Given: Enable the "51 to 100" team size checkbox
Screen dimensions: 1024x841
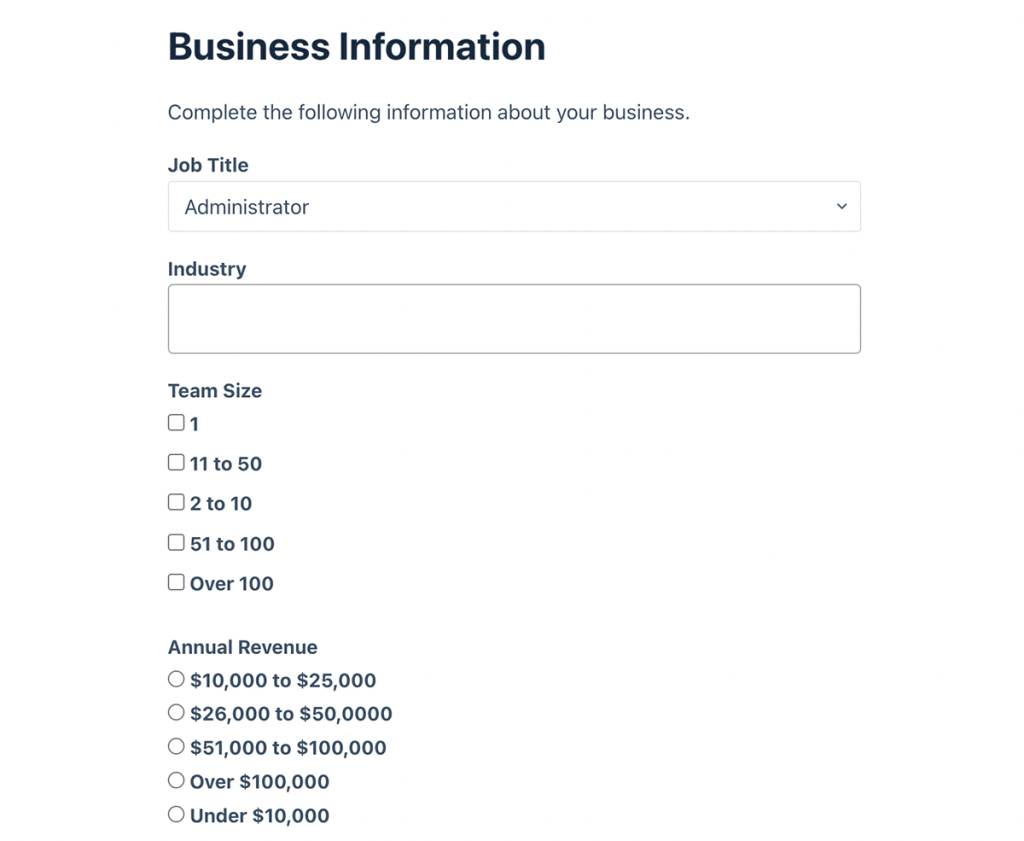Looking at the screenshot, I should point(175,542).
